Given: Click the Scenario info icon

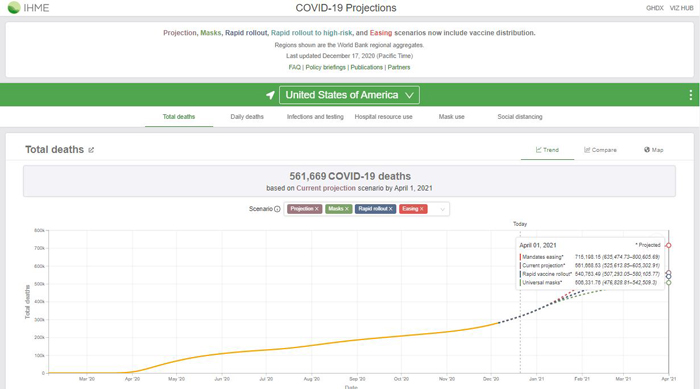Looking at the screenshot, I should pos(277,209).
